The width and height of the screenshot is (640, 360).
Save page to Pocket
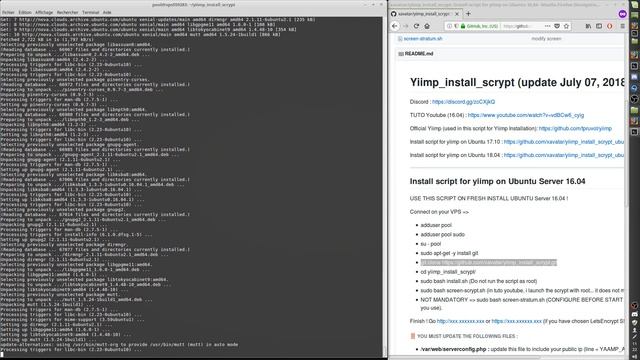coord(557,26)
